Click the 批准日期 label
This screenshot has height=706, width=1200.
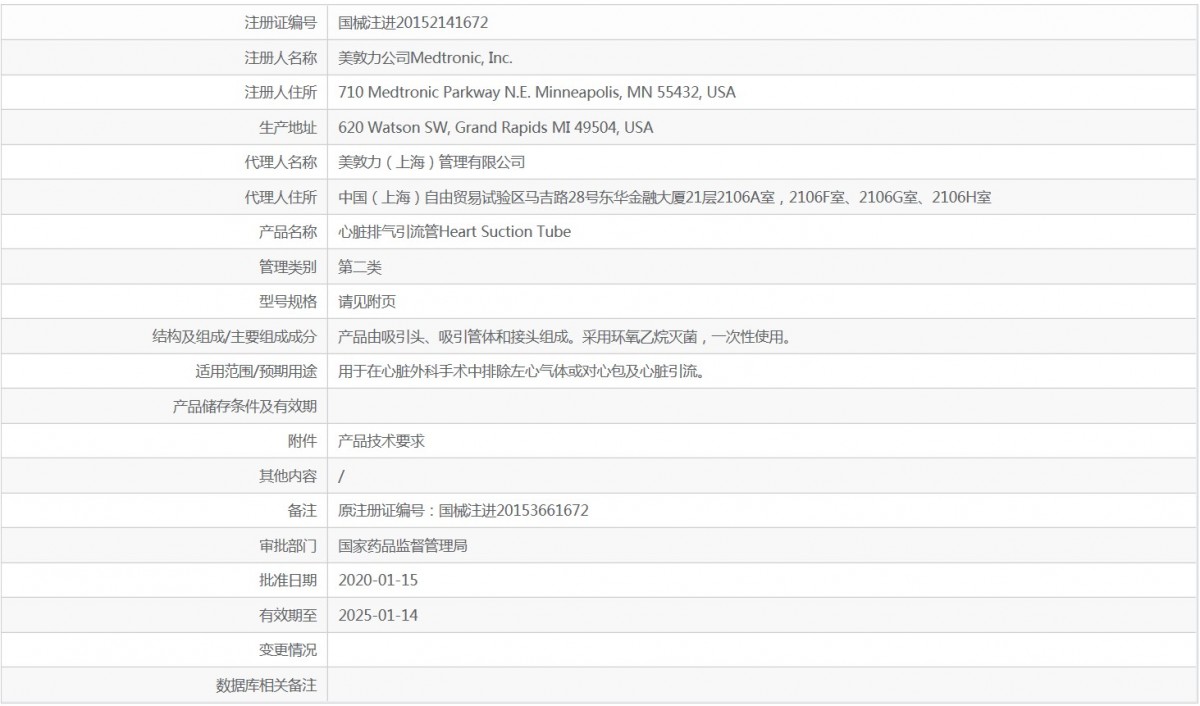[288, 580]
